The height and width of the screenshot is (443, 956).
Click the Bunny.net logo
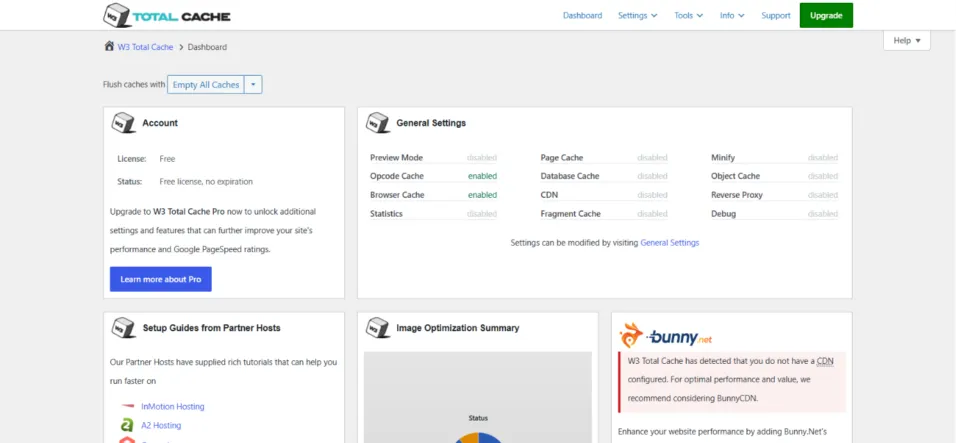(665, 336)
